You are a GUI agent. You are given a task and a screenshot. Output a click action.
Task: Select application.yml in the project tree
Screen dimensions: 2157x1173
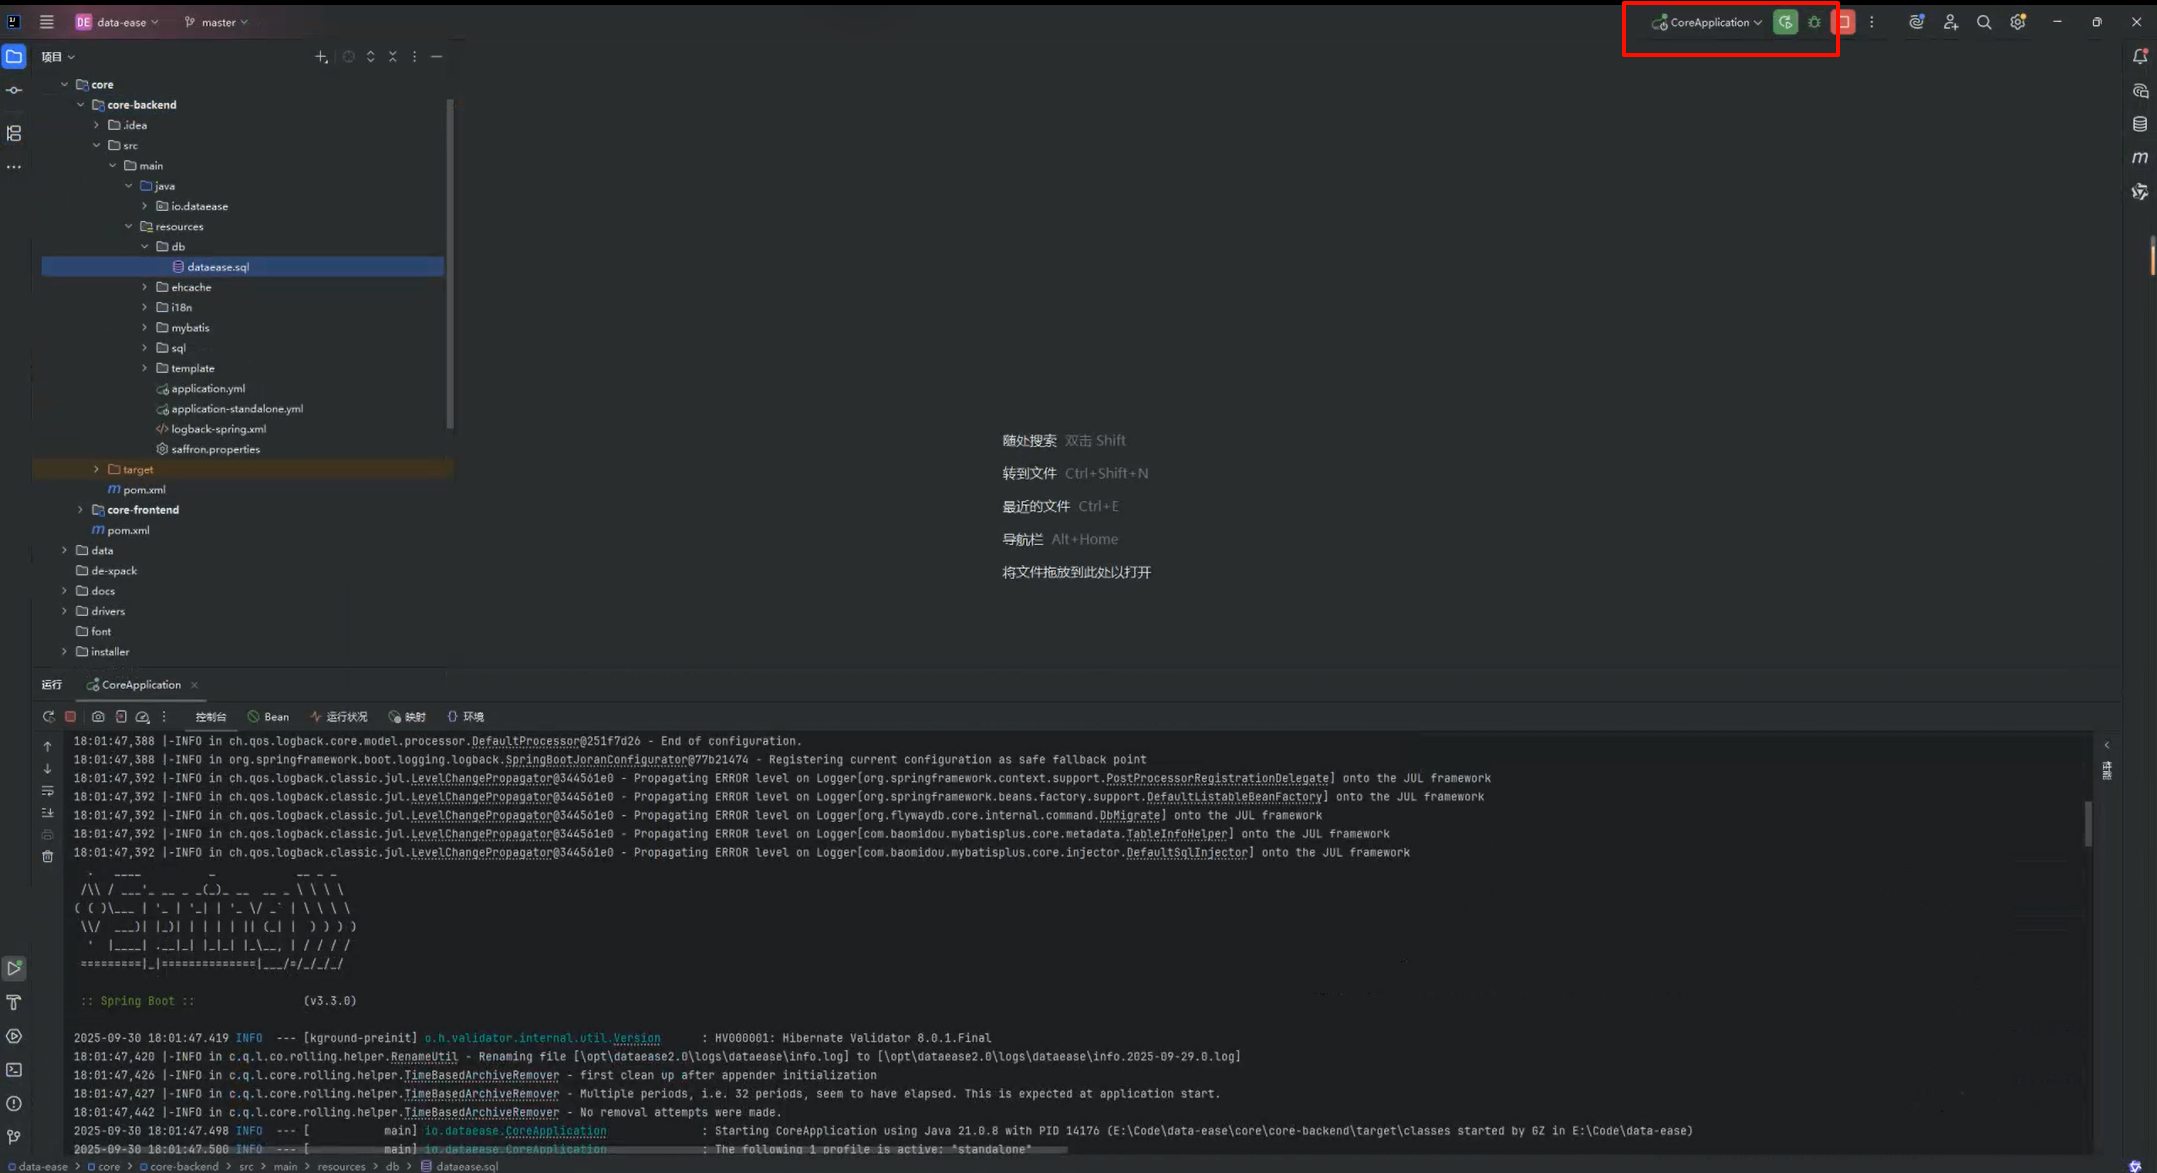(x=207, y=389)
